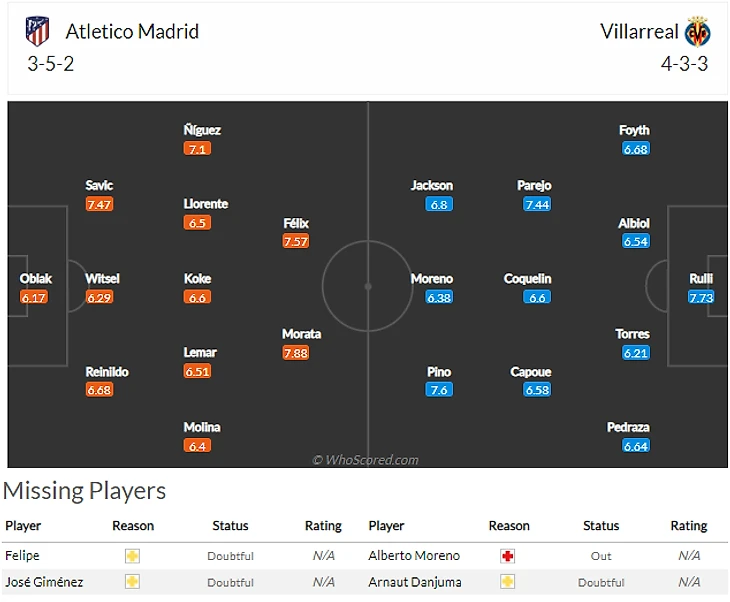Select goalkeeper Oblak on the pitch
This screenshot has height=602, width=730.
(34, 279)
